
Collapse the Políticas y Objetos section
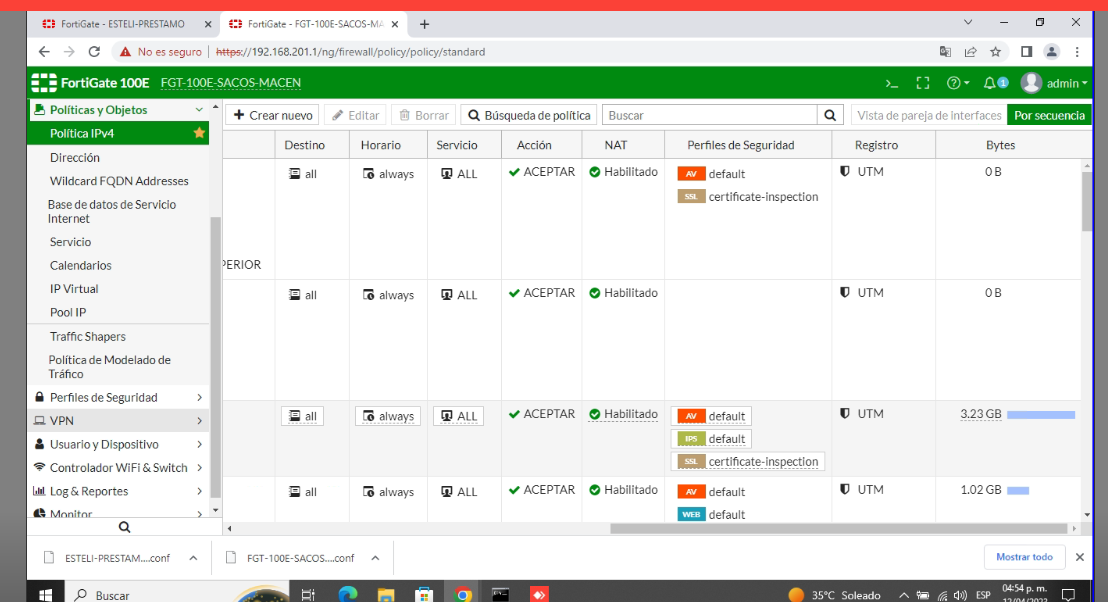[199, 110]
